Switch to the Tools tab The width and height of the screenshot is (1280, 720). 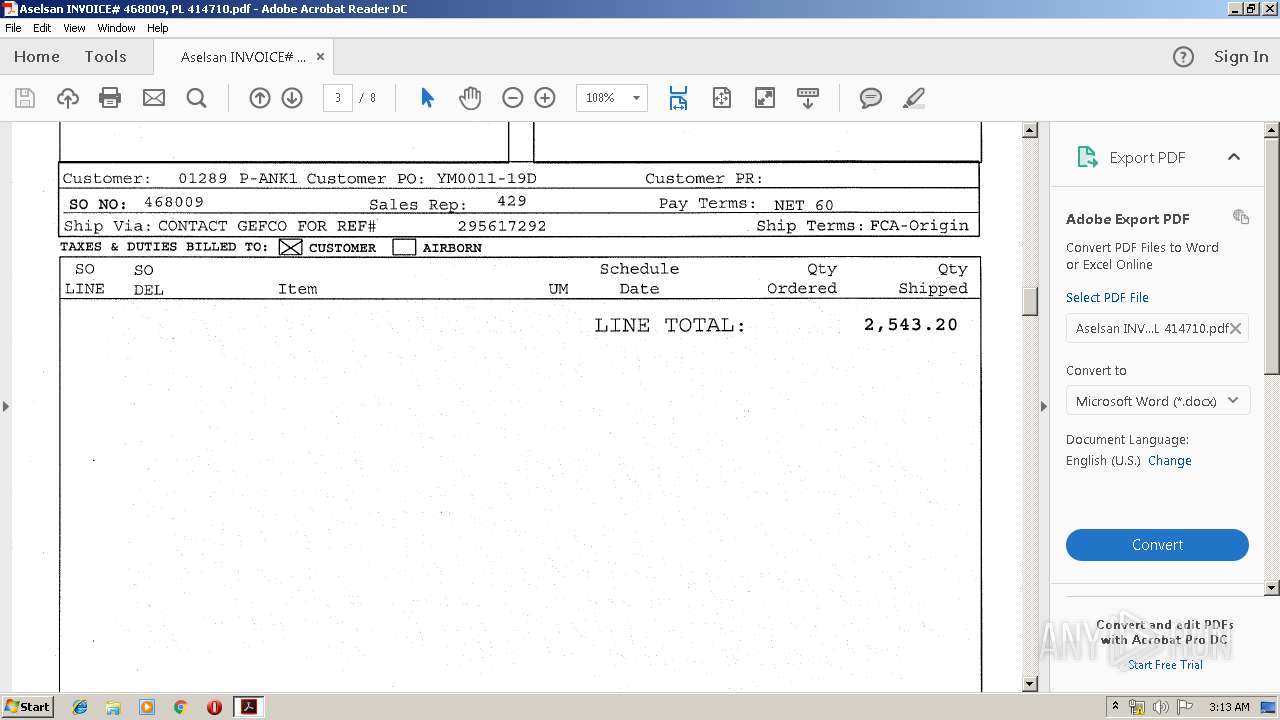click(105, 57)
